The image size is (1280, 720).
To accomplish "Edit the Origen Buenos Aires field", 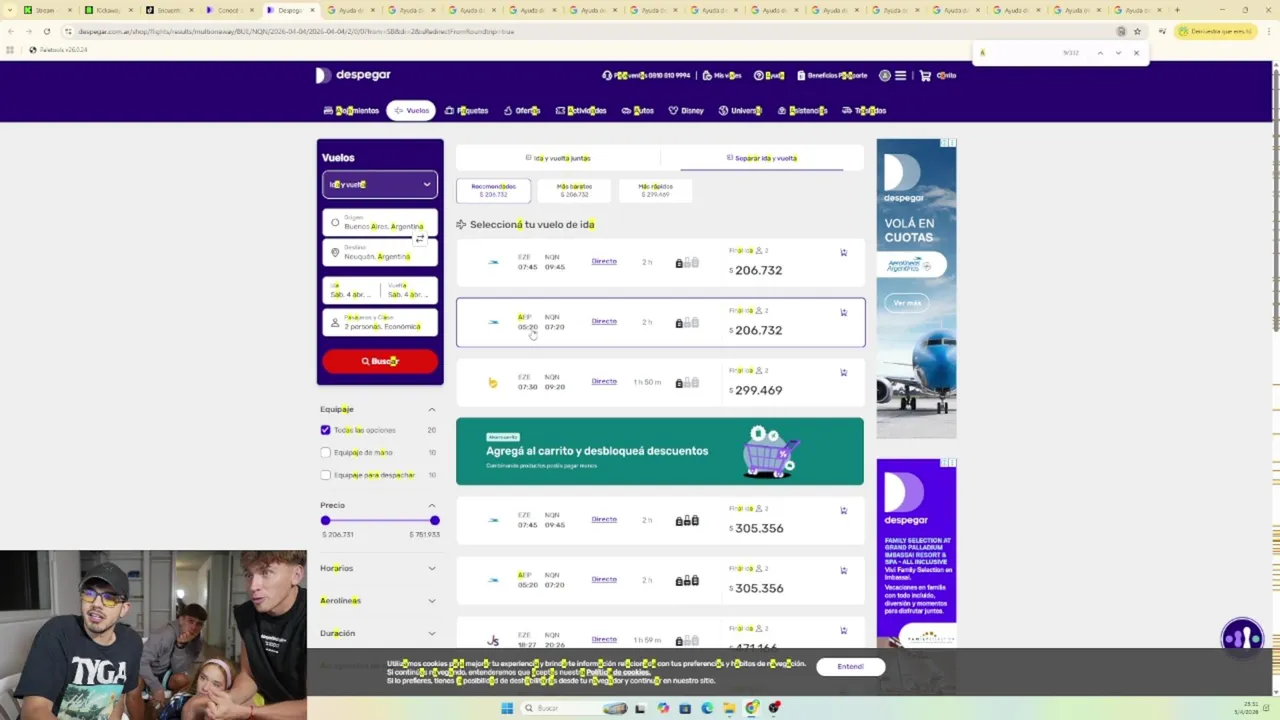I will [380, 223].
